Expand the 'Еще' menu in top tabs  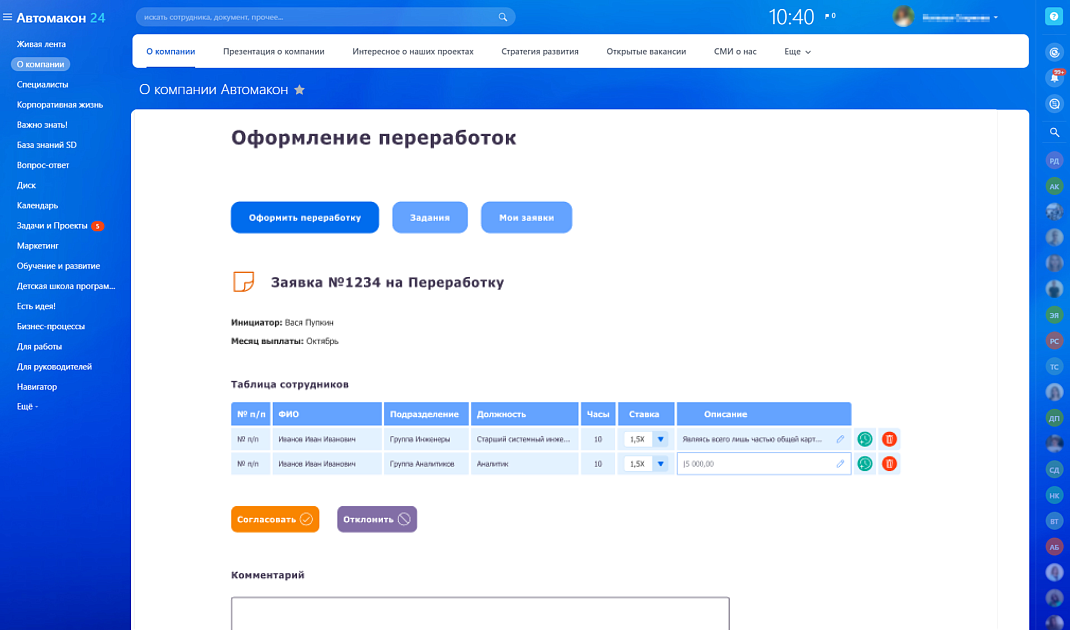point(797,51)
